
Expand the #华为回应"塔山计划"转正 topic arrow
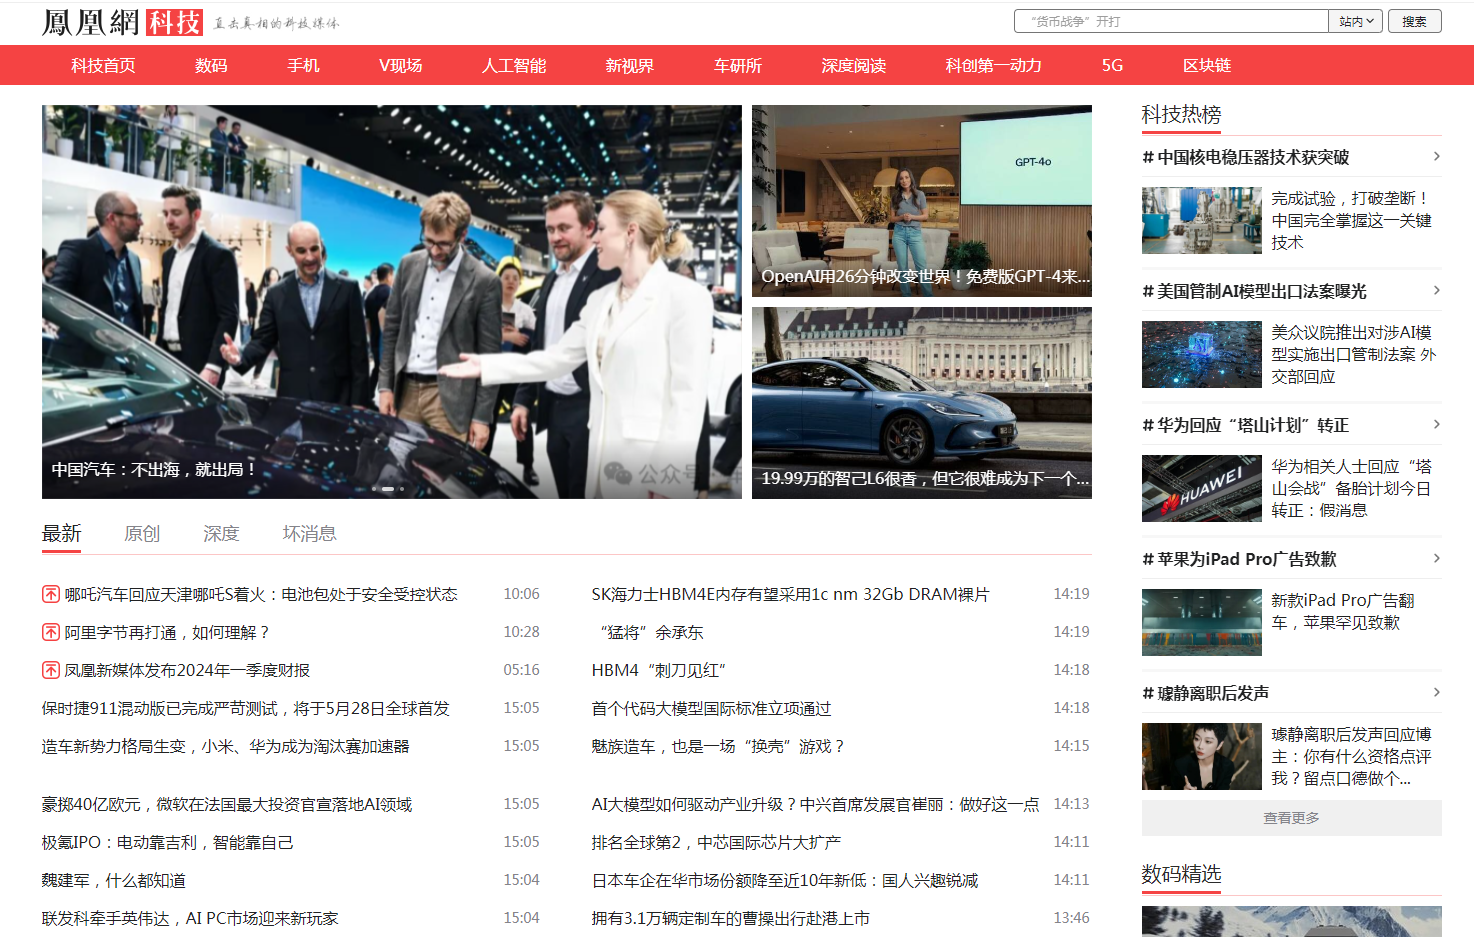tap(1436, 424)
